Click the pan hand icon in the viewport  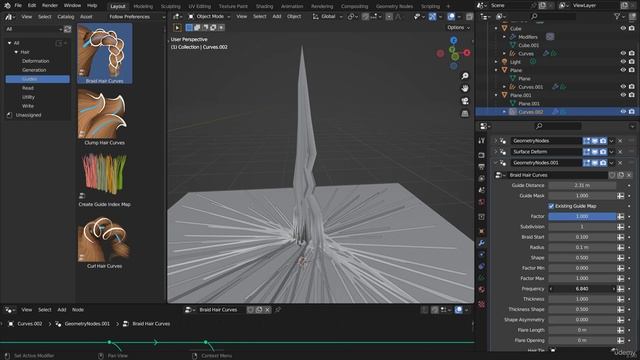click(x=465, y=88)
